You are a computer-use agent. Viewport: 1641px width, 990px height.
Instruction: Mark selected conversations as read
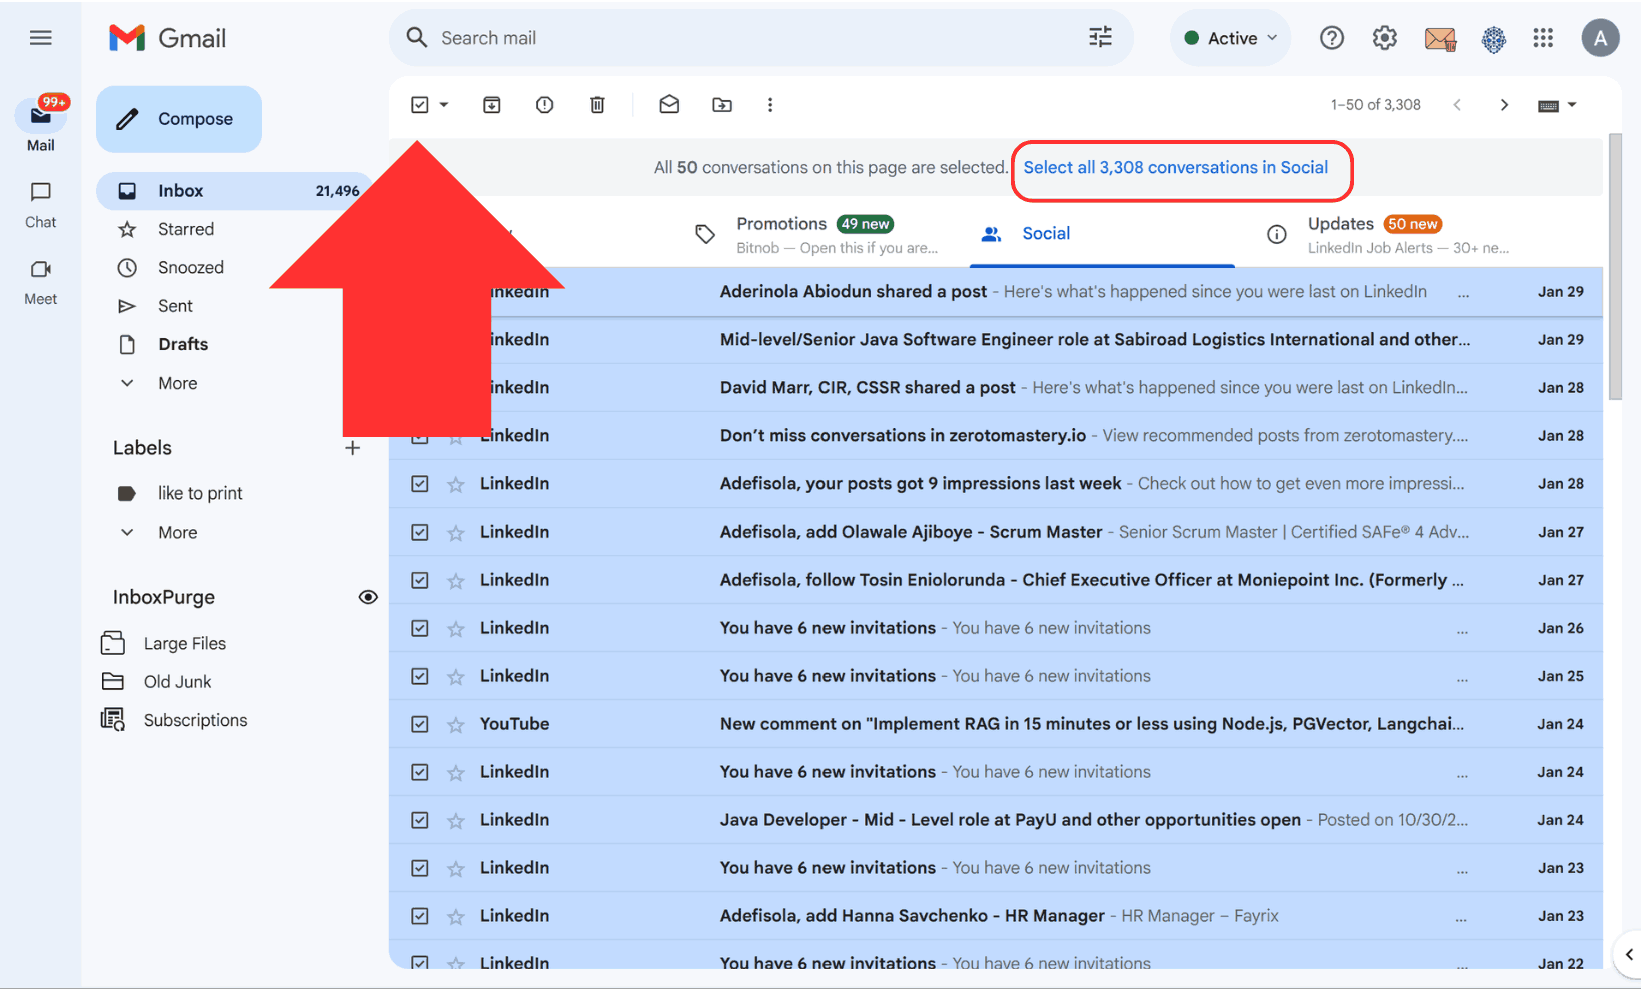(669, 105)
